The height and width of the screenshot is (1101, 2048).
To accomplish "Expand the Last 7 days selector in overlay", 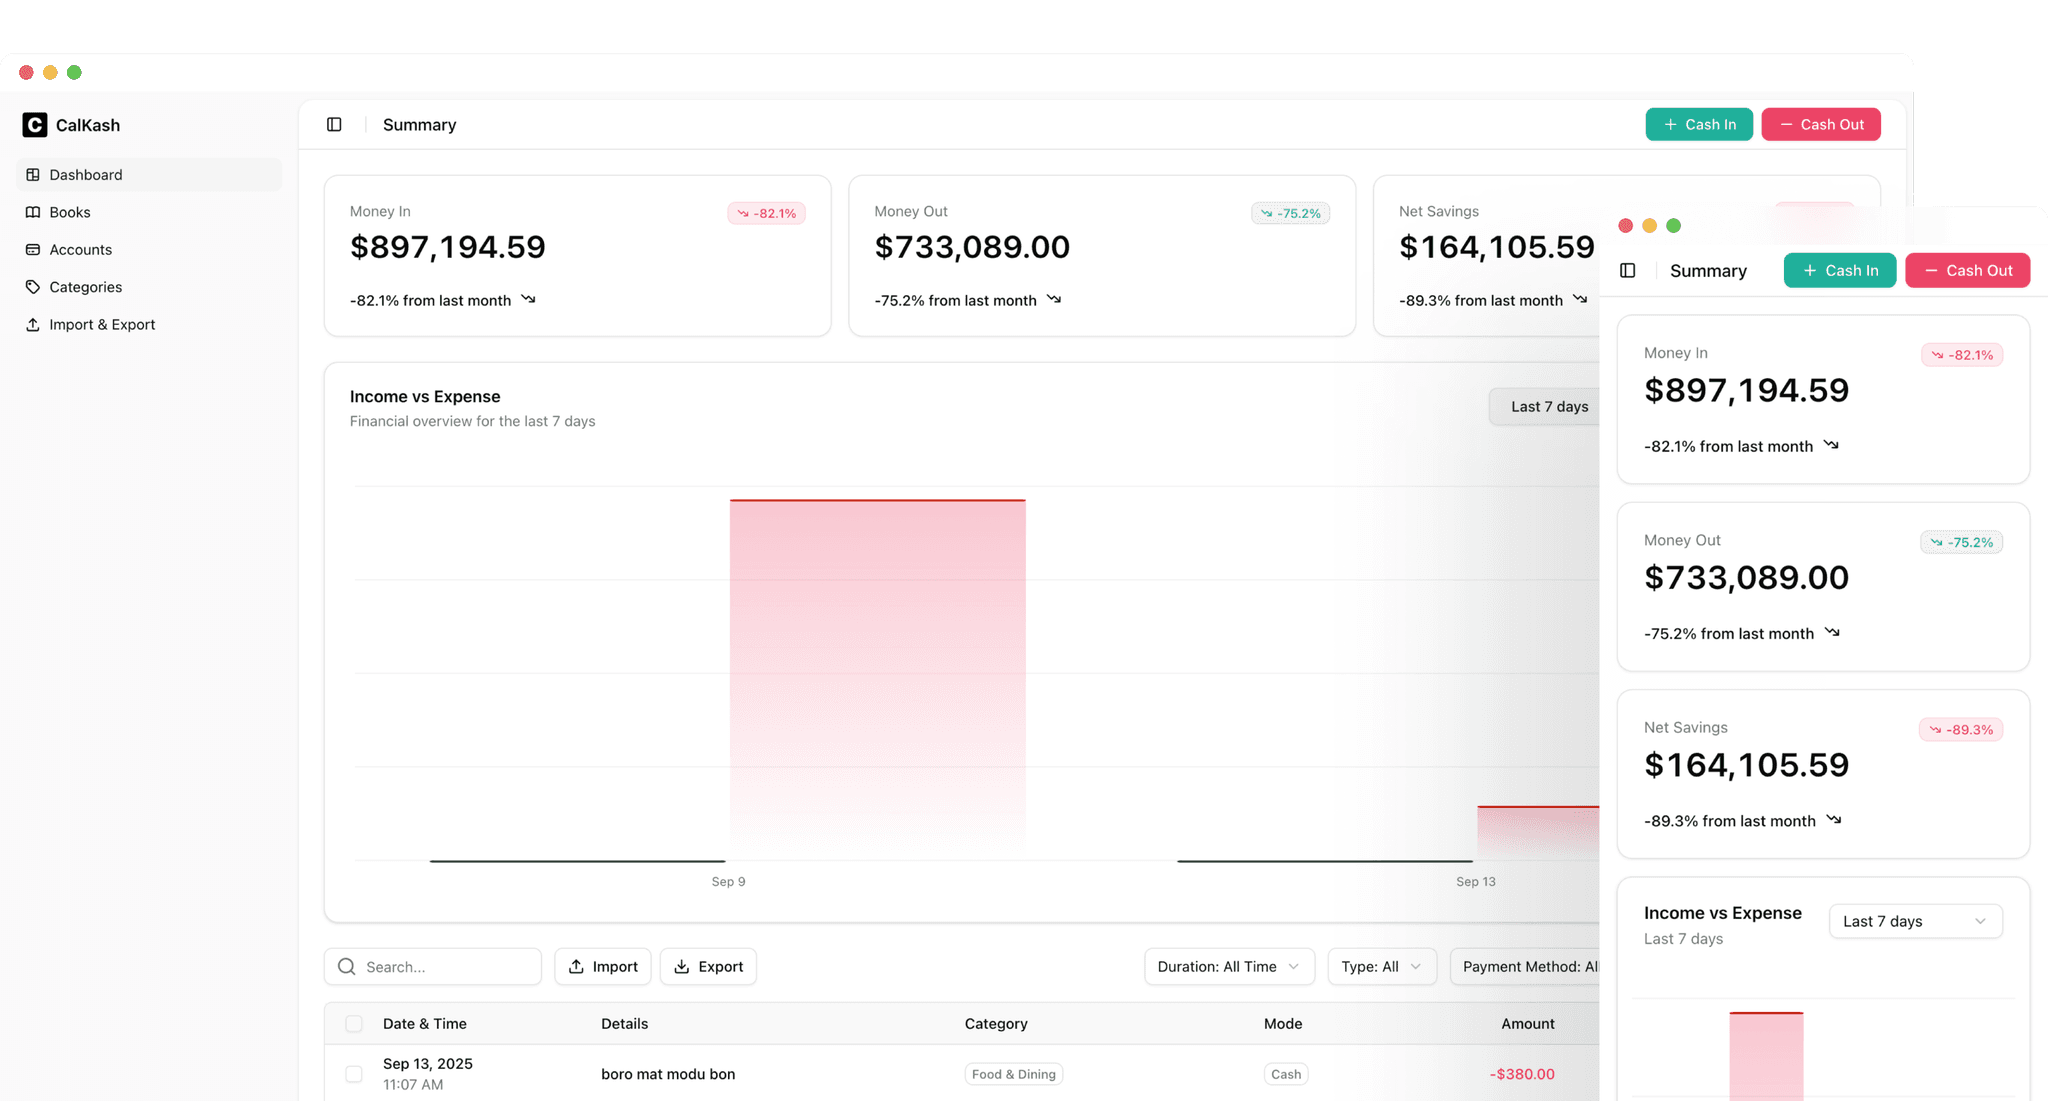I will point(1914,921).
